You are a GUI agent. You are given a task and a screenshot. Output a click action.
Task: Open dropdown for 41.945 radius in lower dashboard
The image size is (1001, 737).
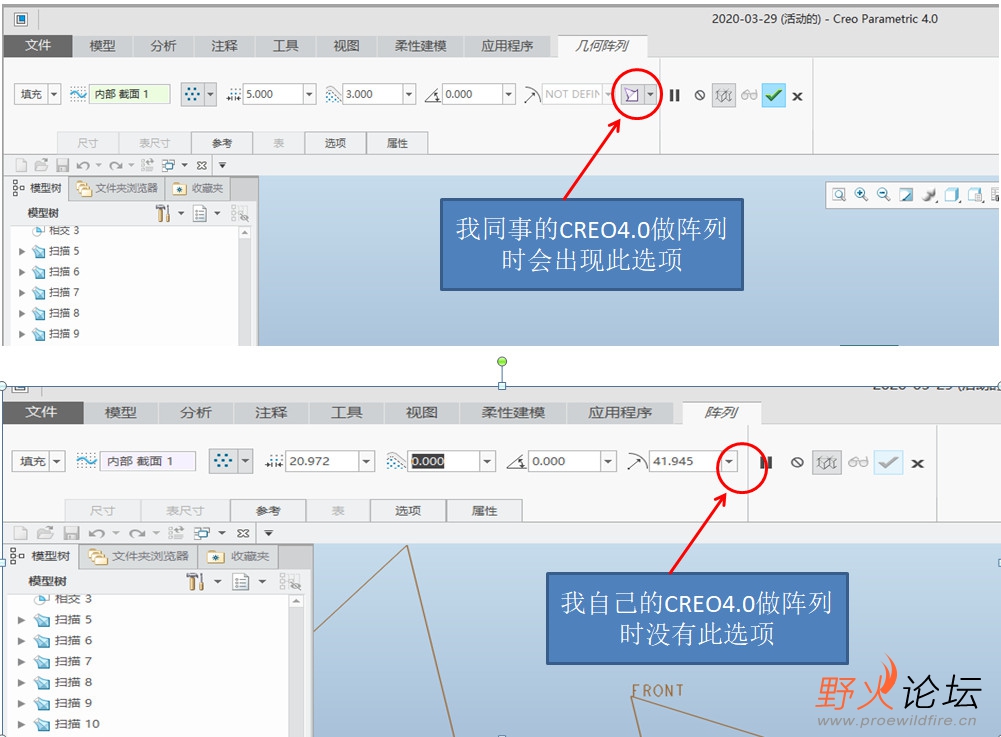pos(729,461)
